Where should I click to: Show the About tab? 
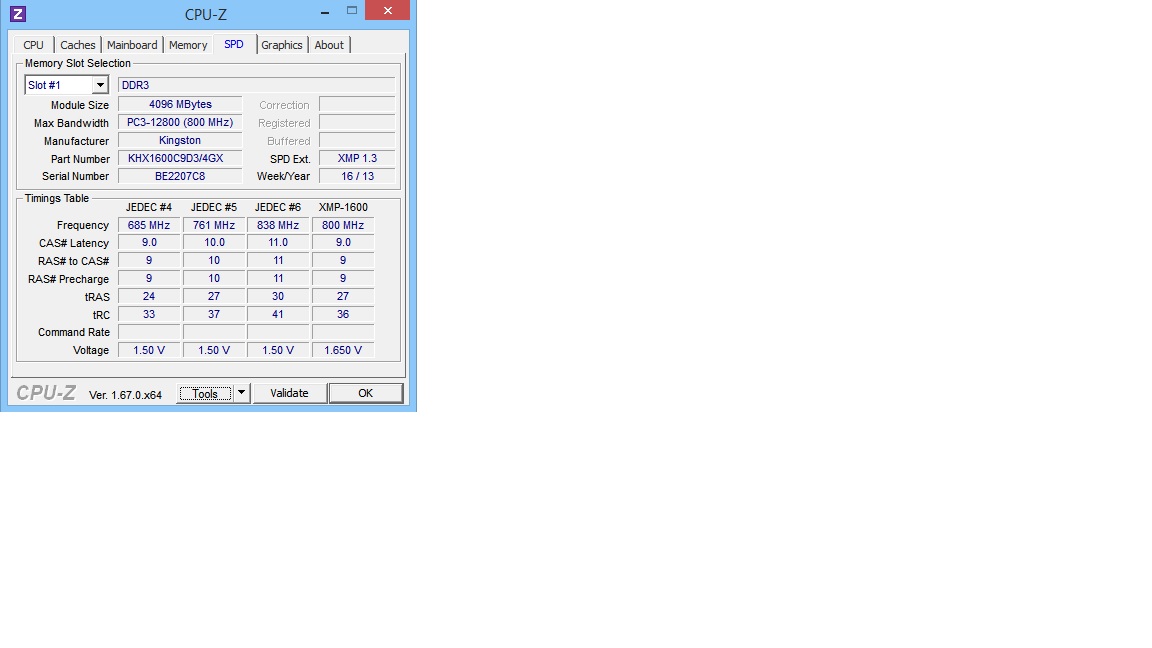pyautogui.click(x=329, y=45)
